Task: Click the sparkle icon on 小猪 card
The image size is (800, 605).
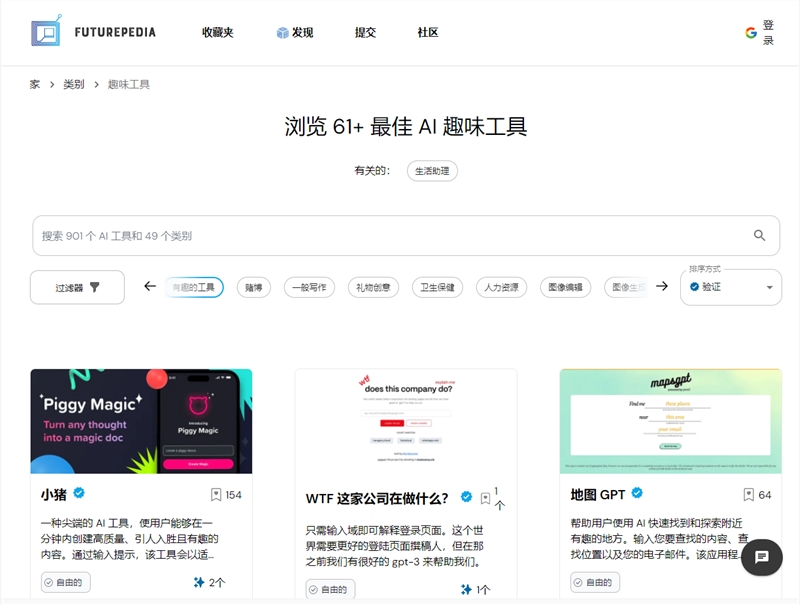Action: [199, 582]
